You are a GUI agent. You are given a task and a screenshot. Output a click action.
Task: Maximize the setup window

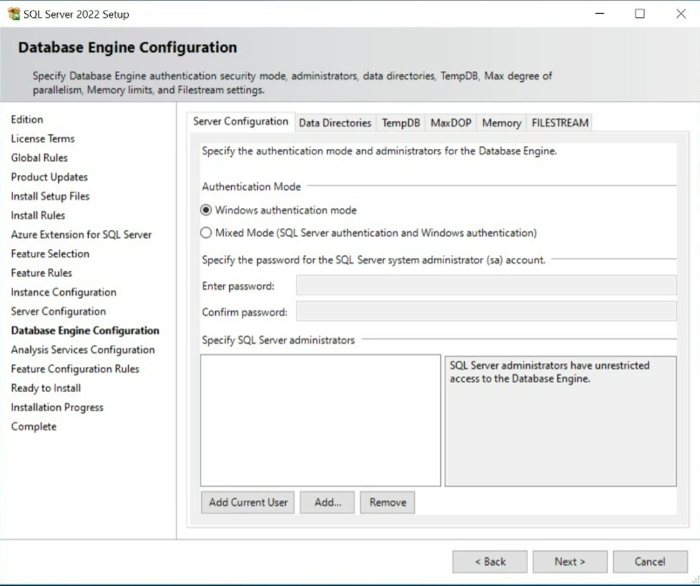pos(640,14)
